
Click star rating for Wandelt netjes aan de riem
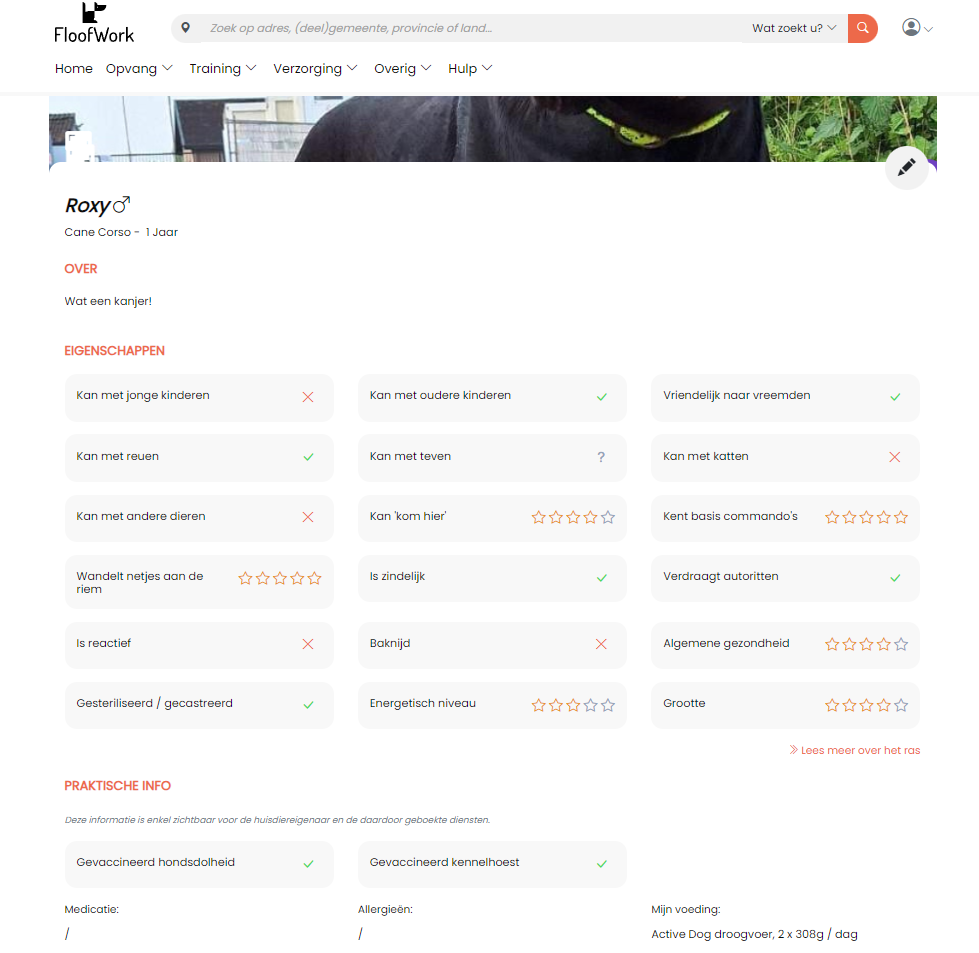[280, 578]
